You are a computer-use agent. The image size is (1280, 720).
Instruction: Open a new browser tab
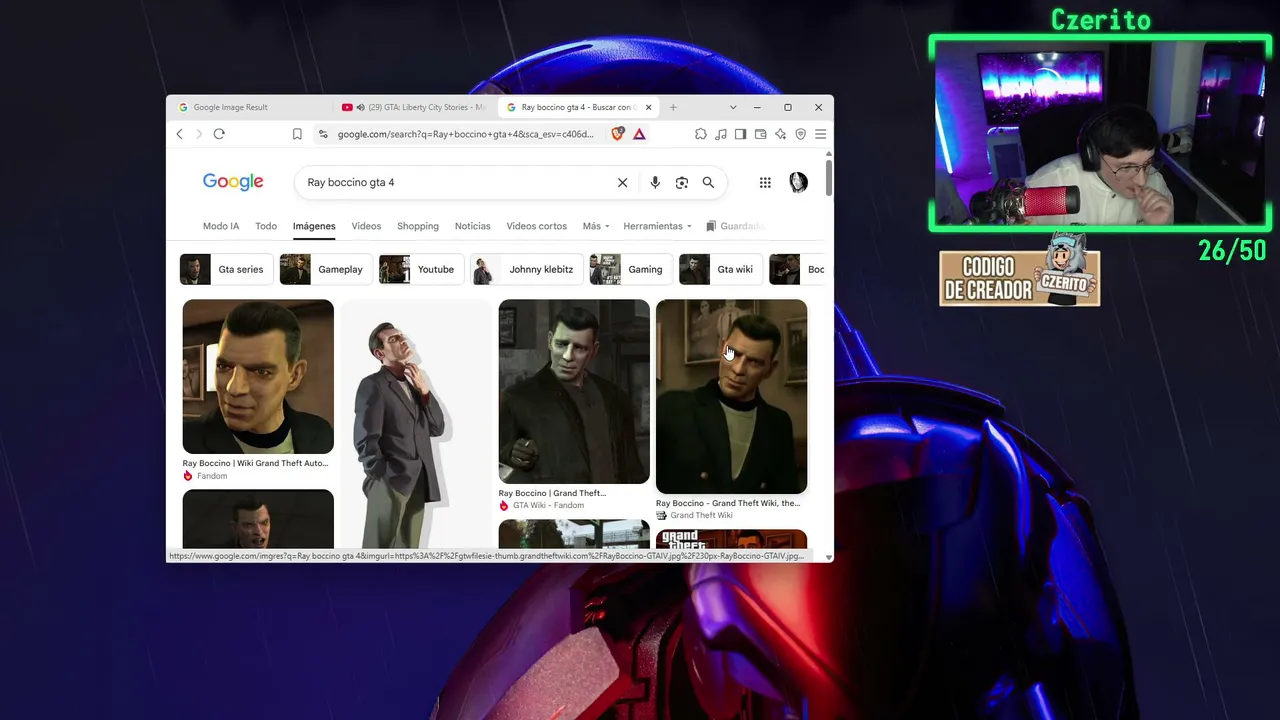point(673,107)
